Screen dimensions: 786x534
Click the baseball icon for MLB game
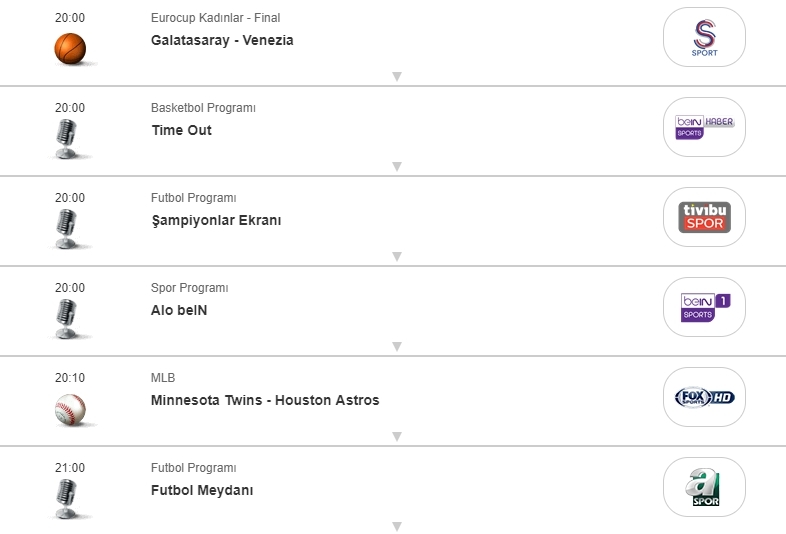pos(70,408)
